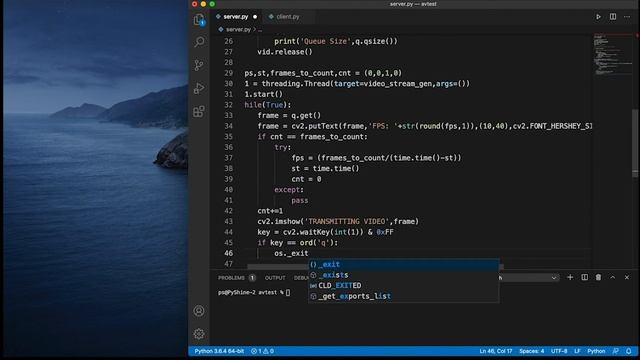
Task: Kill the terminal with trash icon
Action: click(598, 277)
